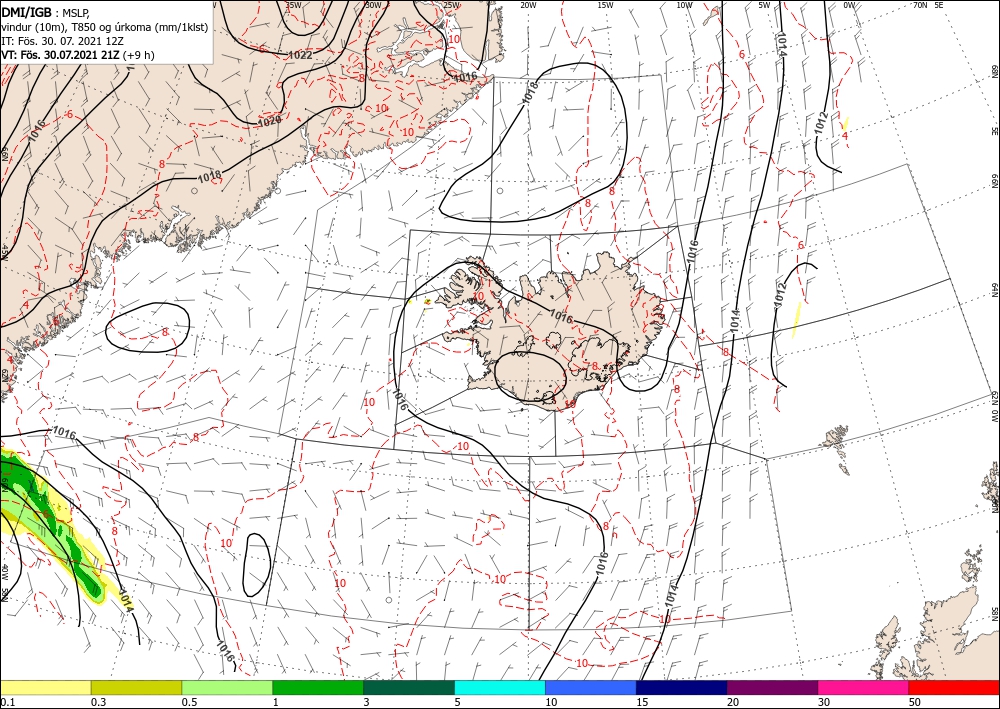
Task: Click the "50" label under the color scale
Action: [x=915, y=702]
